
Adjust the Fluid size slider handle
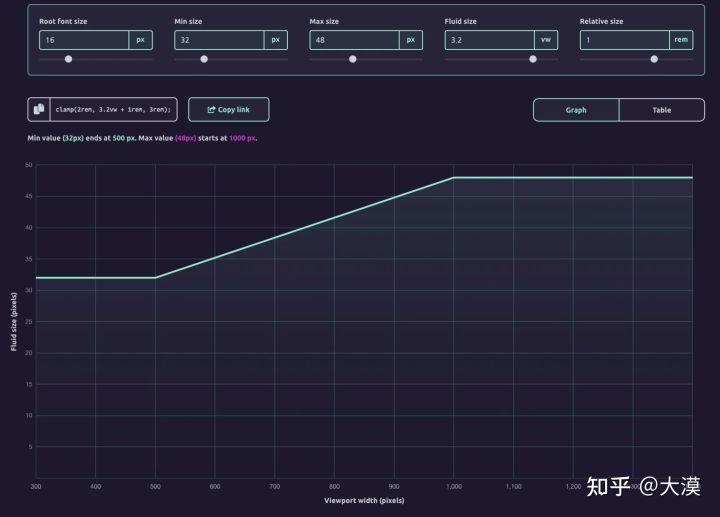(x=533, y=59)
